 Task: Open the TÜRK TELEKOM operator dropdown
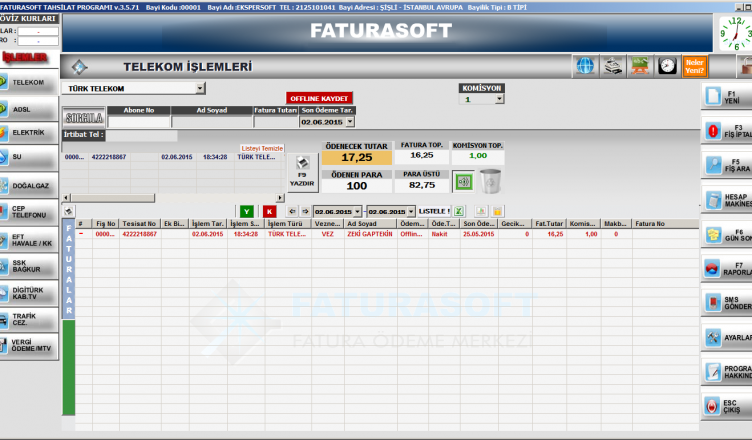200,88
